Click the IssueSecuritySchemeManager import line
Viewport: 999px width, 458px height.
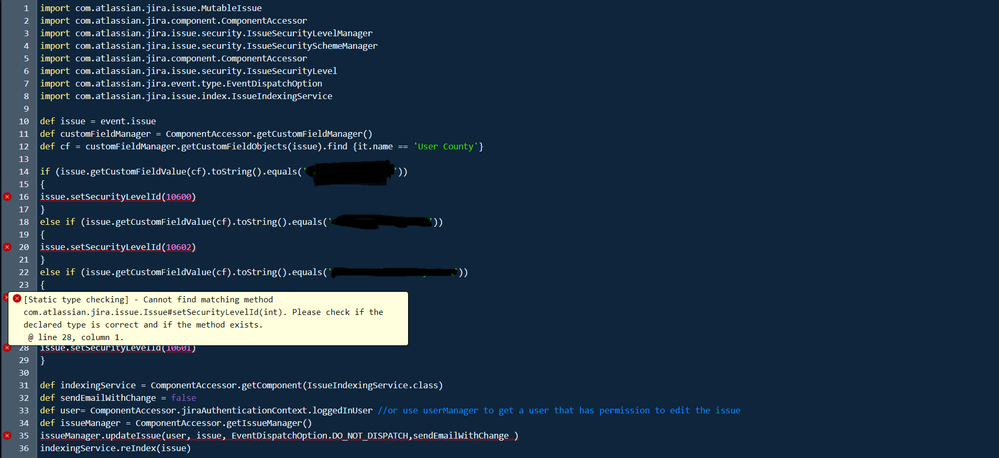[x=208, y=46]
